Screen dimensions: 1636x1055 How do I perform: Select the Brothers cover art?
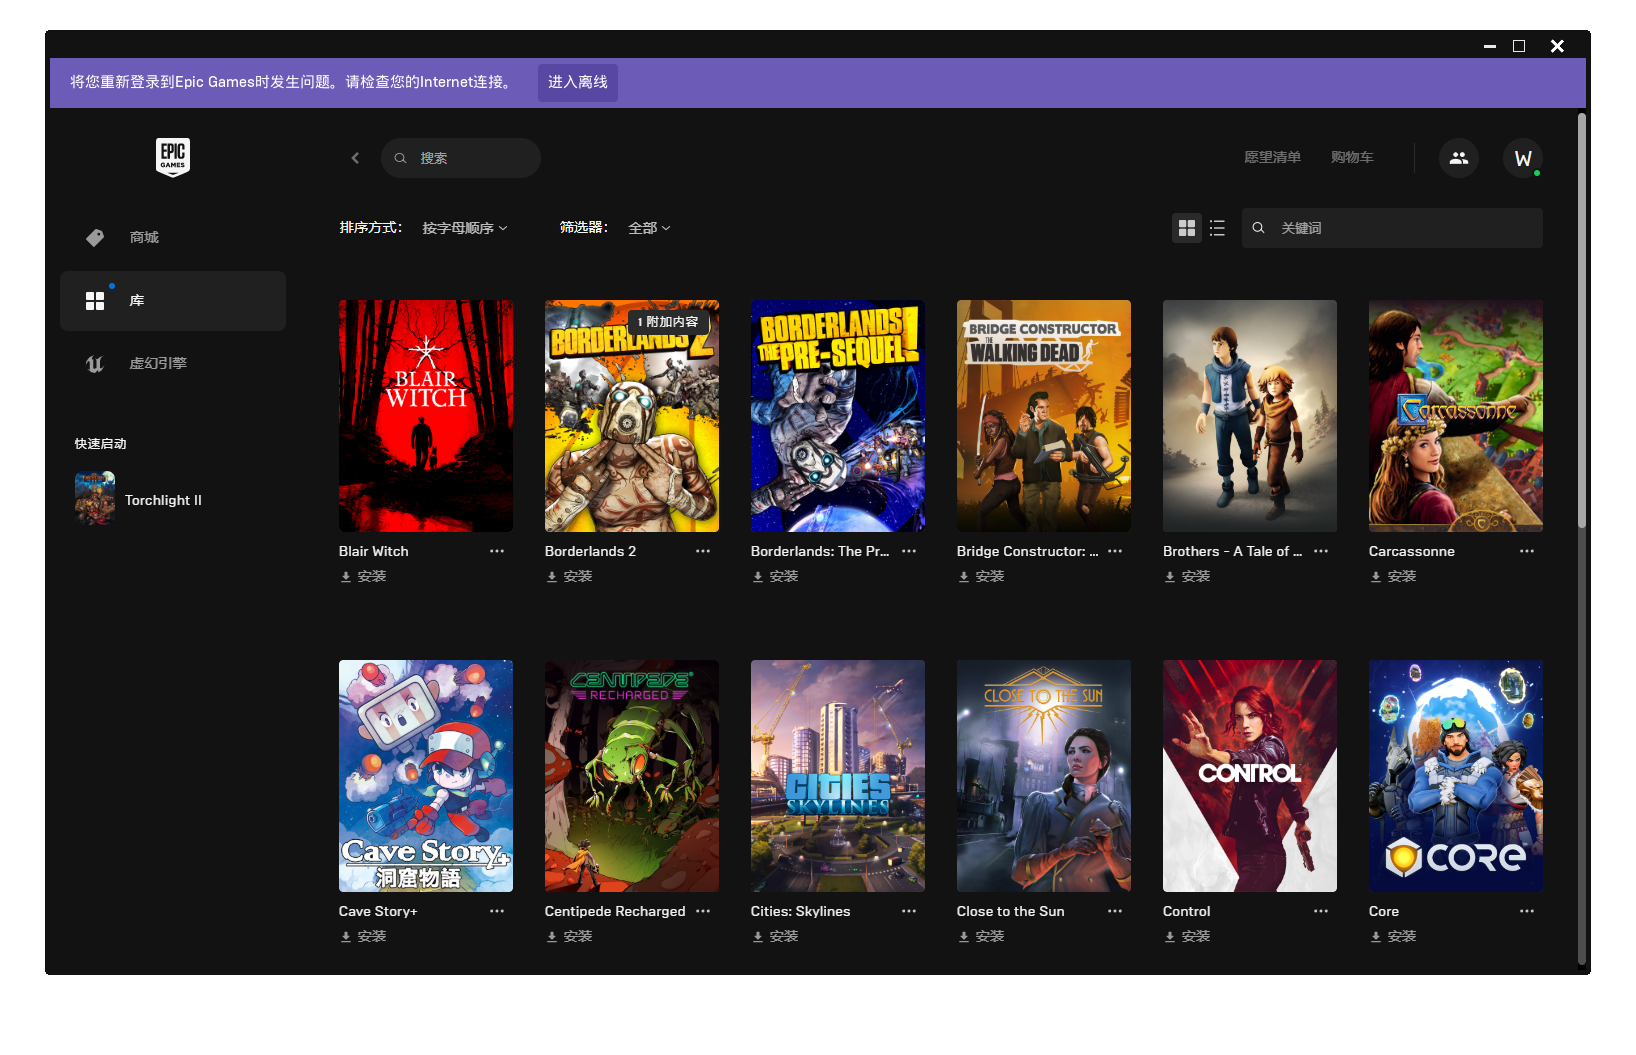[1250, 416]
